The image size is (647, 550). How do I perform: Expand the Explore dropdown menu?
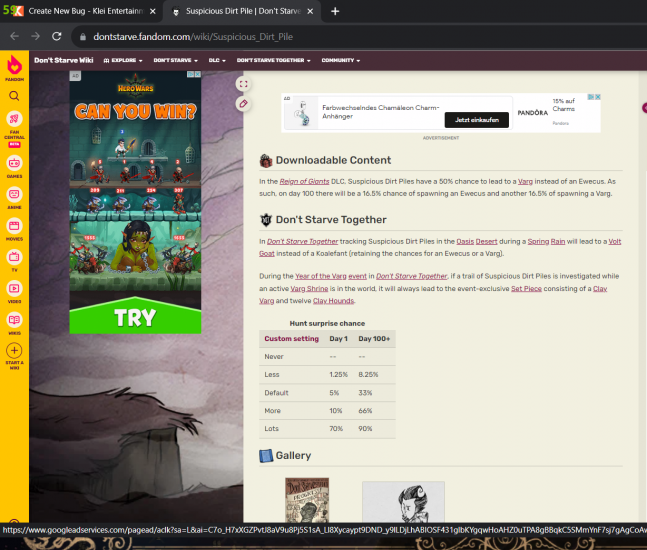pyautogui.click(x=123, y=60)
